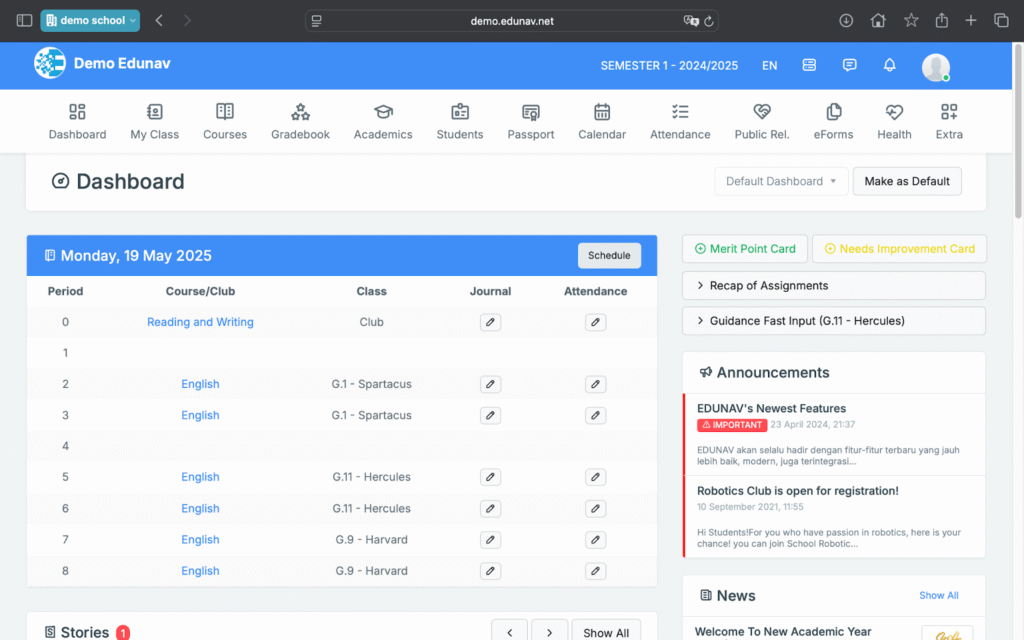The image size is (1024, 640).
Task: Click the Schedule button
Action: coord(609,256)
